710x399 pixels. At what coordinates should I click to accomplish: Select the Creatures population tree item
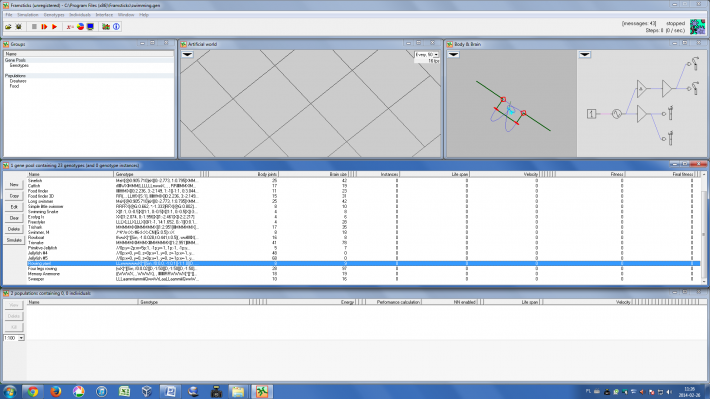pyautogui.click(x=18, y=81)
